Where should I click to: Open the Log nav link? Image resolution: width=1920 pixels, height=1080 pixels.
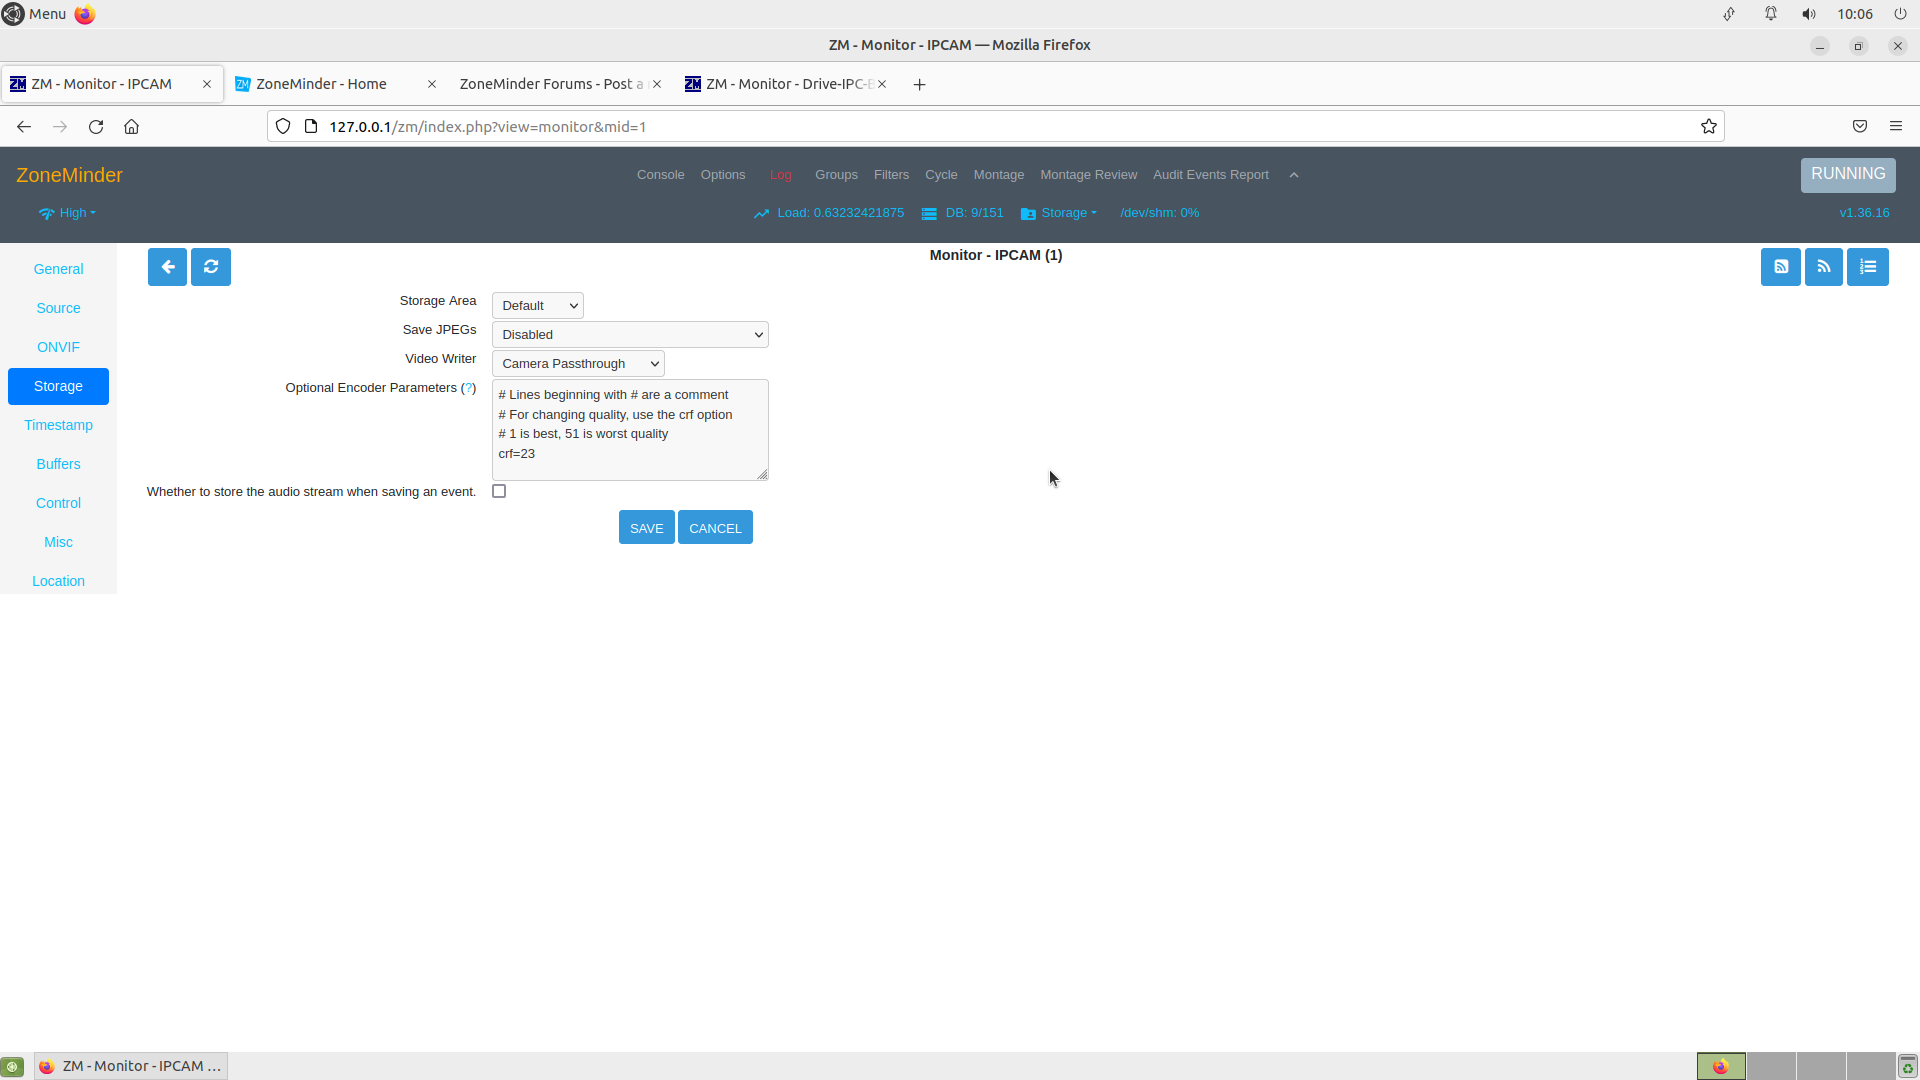[x=781, y=175]
